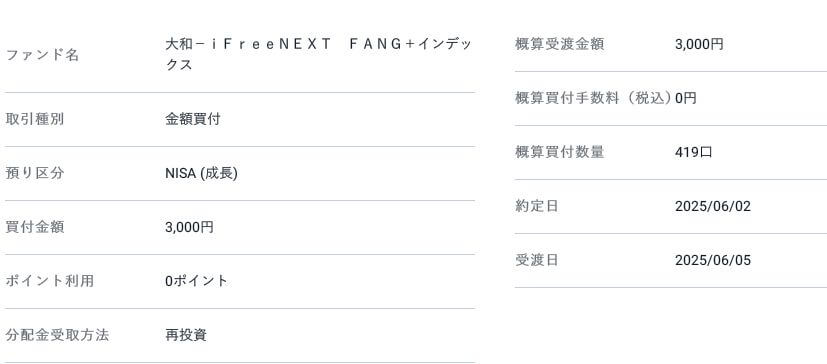The width and height of the screenshot is (827, 364).
Task: Select the 再投資 distribution value
Action: (x=186, y=335)
